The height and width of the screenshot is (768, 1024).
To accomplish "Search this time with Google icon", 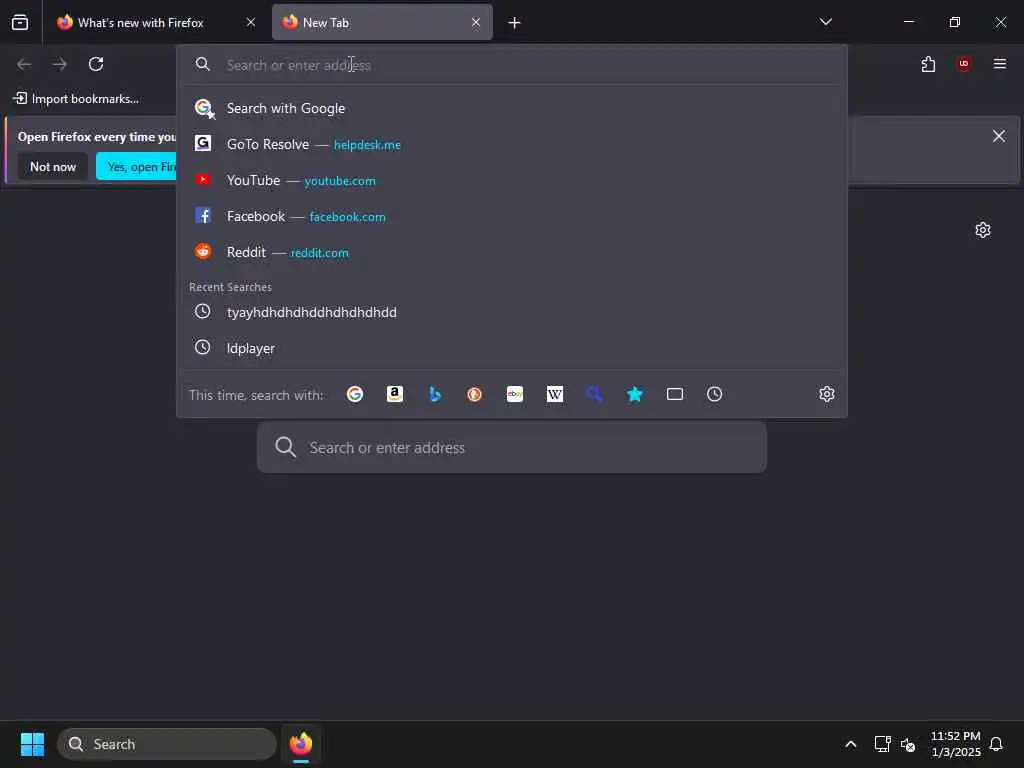I will point(355,394).
